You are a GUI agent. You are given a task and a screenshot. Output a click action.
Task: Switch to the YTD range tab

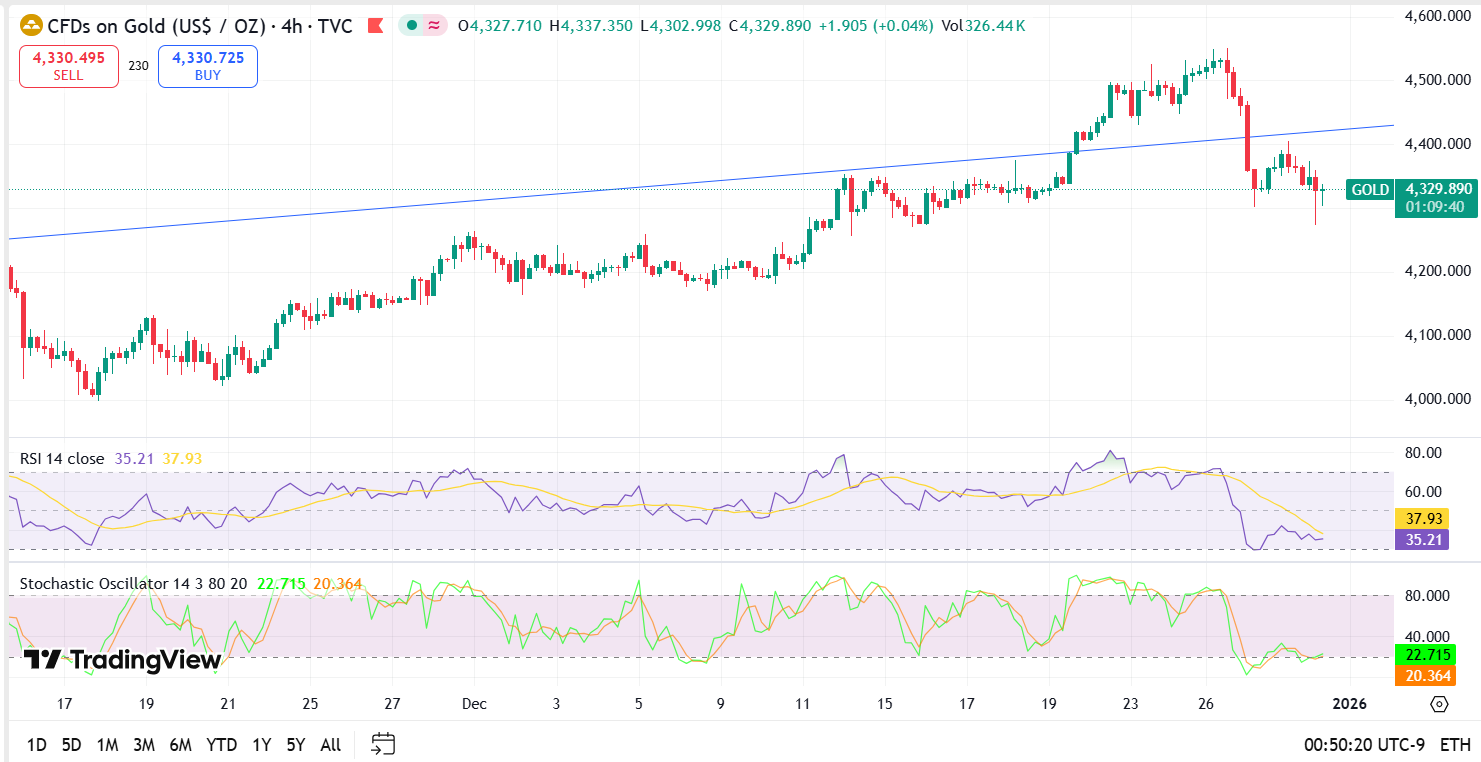(x=222, y=744)
